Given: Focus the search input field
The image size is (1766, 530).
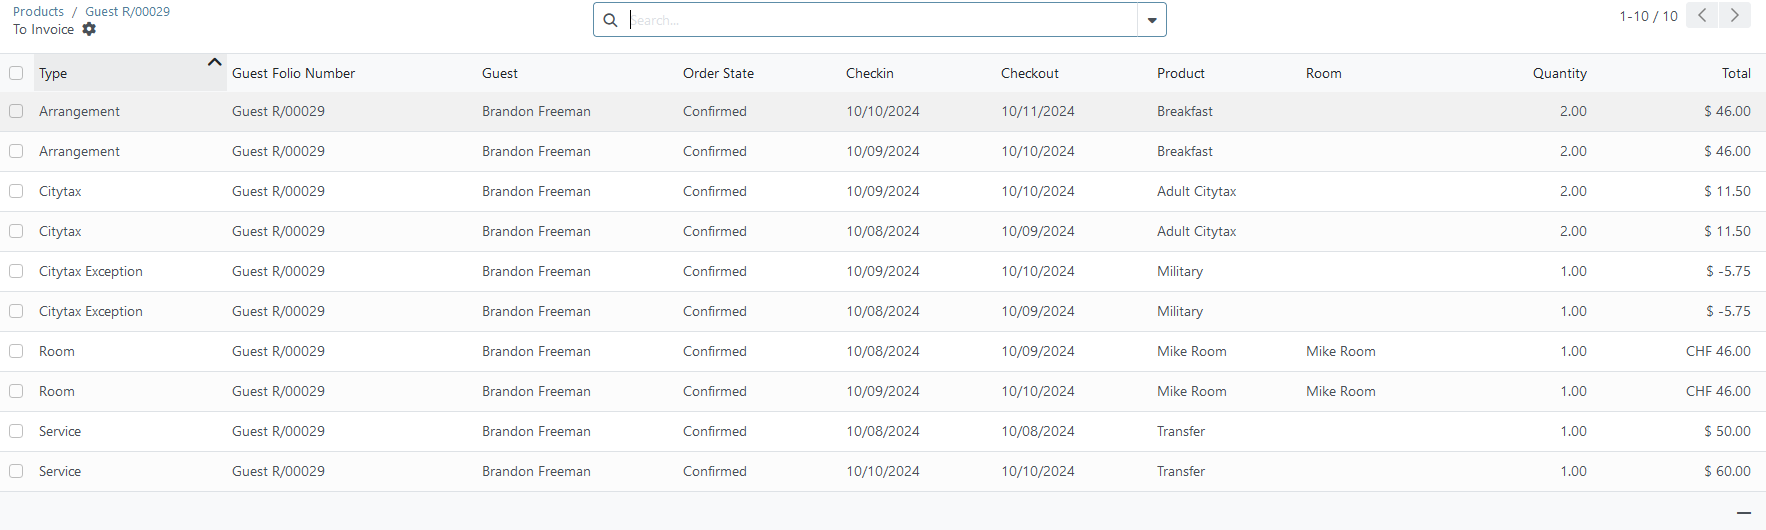Looking at the screenshot, I should coord(882,20).
